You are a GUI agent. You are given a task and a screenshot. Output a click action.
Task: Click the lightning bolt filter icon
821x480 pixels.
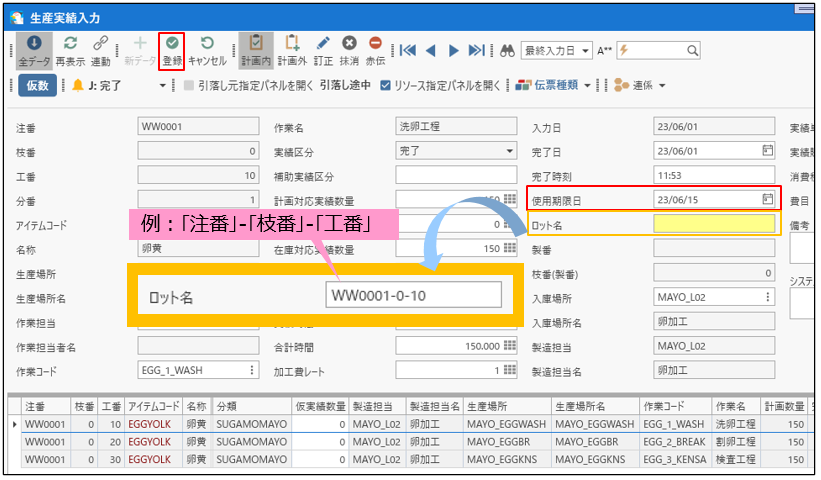pos(624,50)
